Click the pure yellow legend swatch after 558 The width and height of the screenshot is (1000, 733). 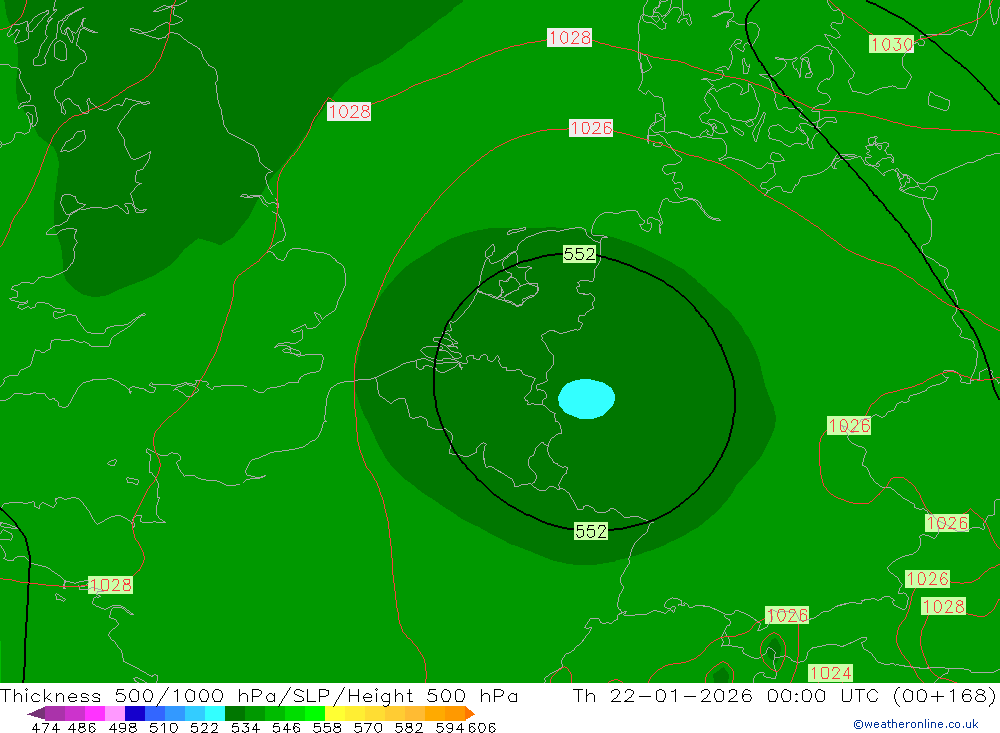[335, 713]
